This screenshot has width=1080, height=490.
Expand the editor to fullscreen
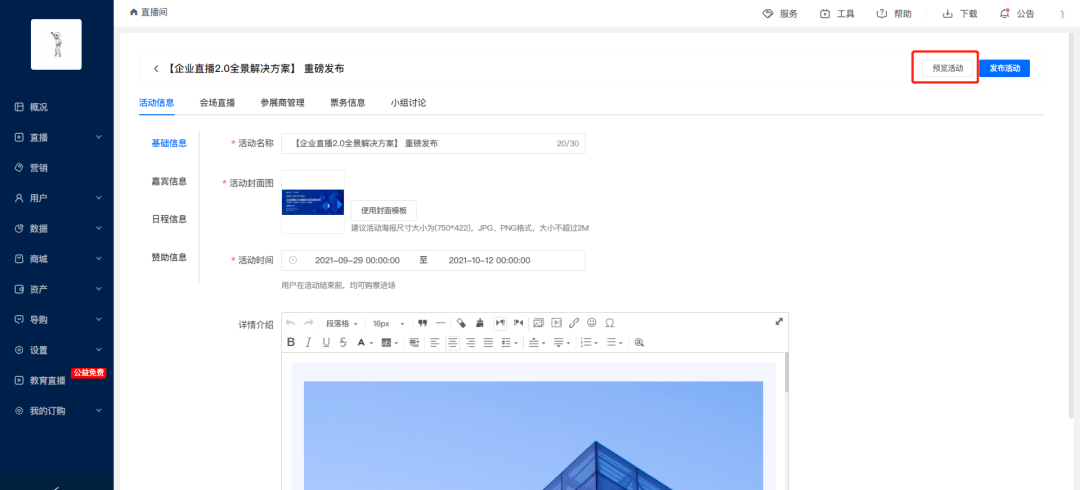coord(779,322)
